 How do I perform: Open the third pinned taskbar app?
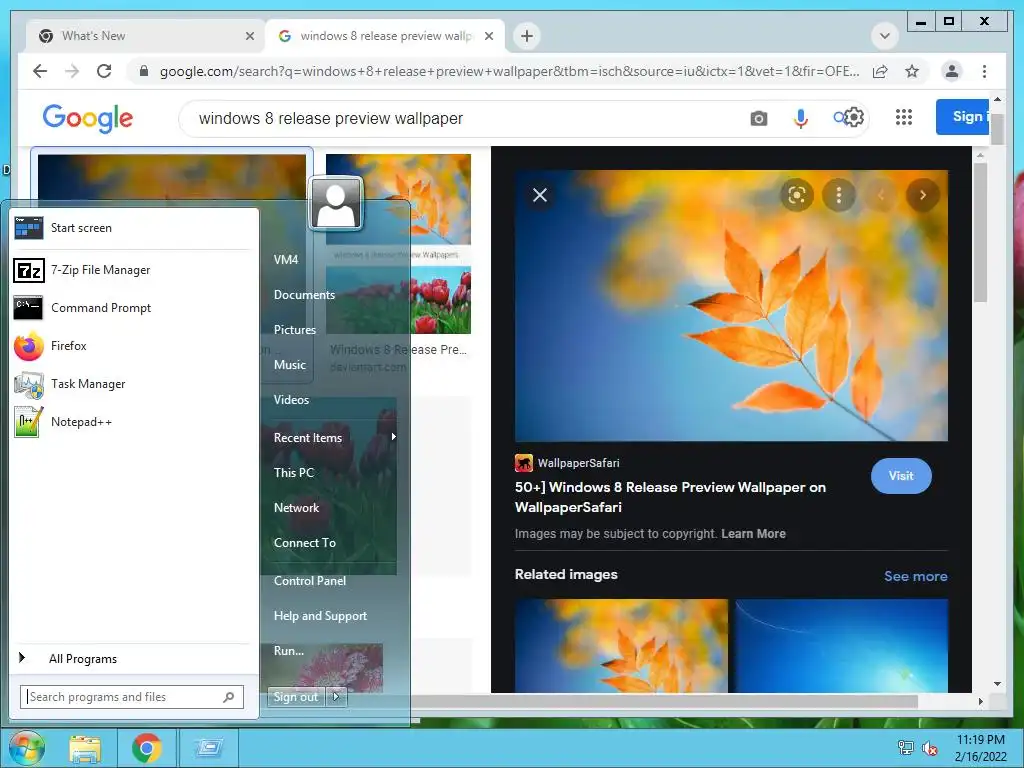[x=208, y=748]
